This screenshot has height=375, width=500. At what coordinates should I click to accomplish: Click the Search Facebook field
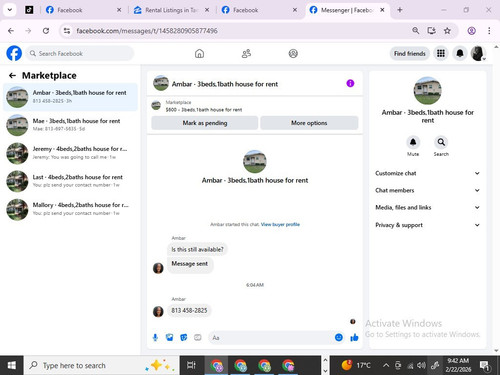pos(79,53)
